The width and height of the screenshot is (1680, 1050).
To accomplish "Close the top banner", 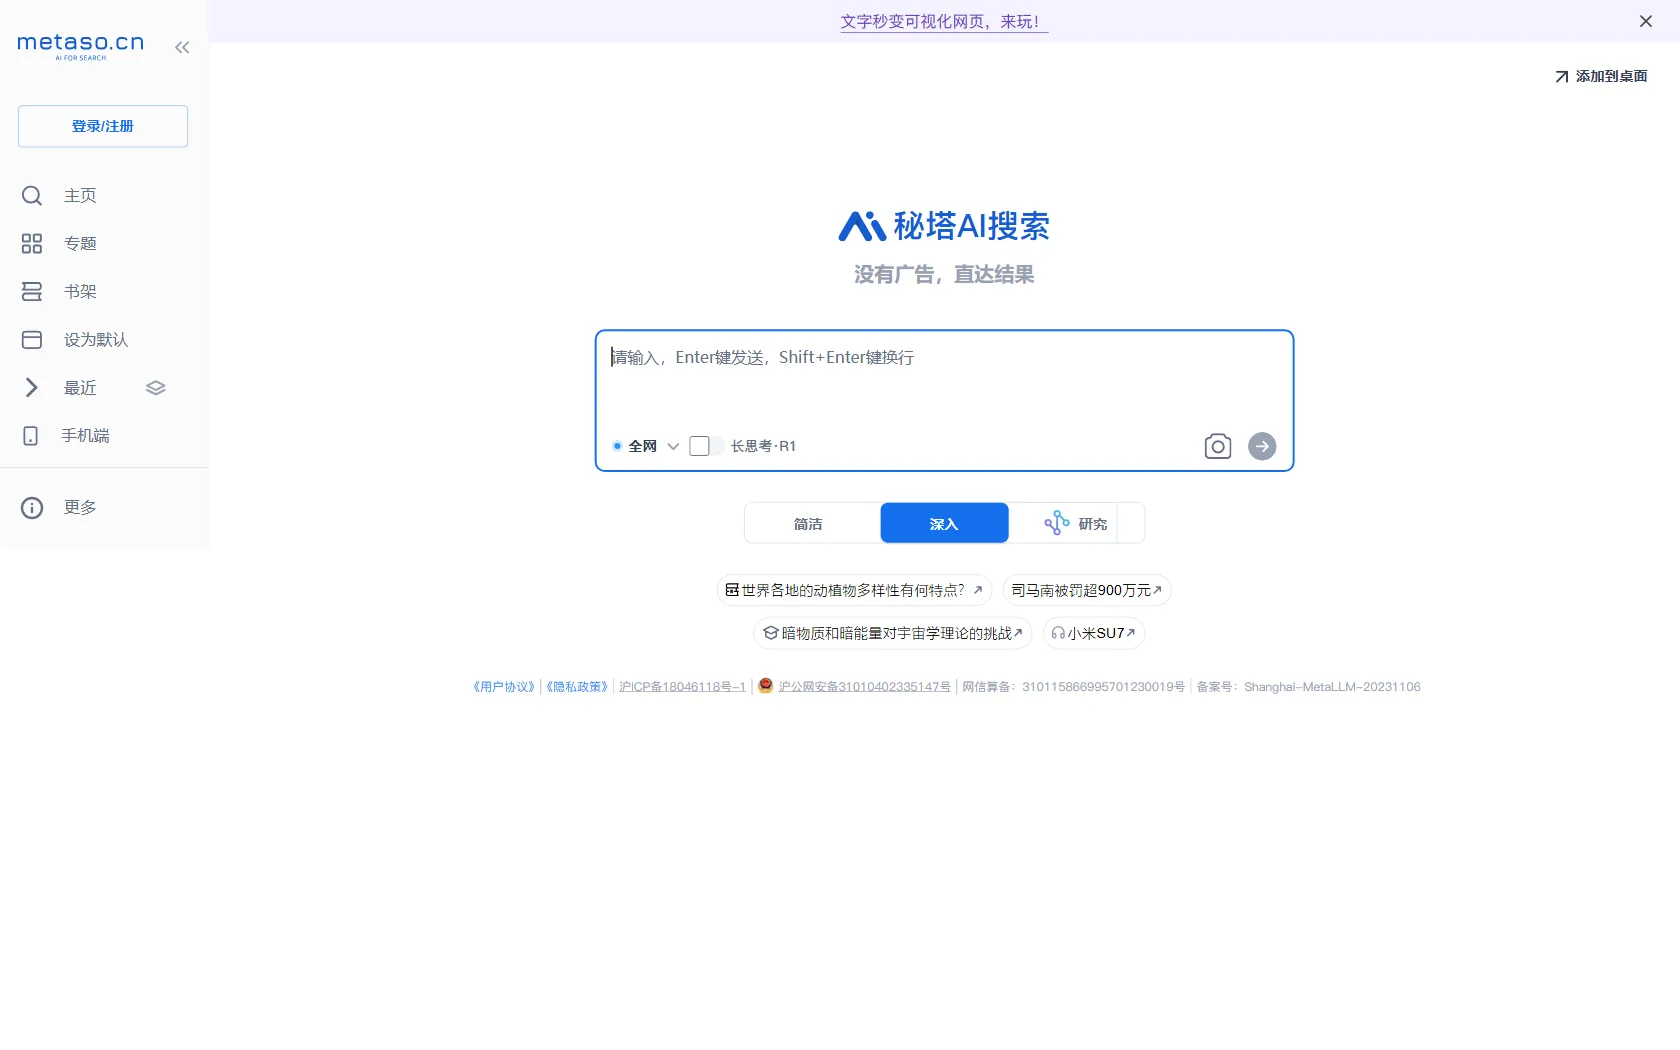I will click(1646, 21).
